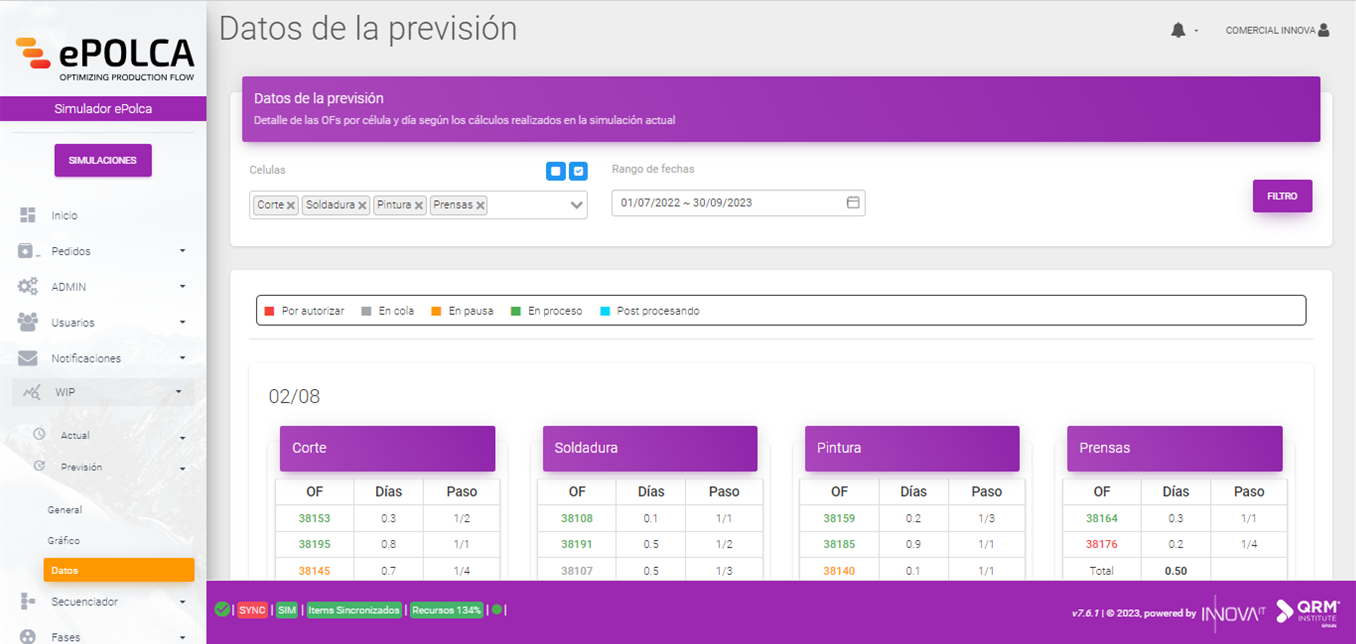Image resolution: width=1356 pixels, height=644 pixels.
Task: Click the Usuarios people icon
Action: 27,322
